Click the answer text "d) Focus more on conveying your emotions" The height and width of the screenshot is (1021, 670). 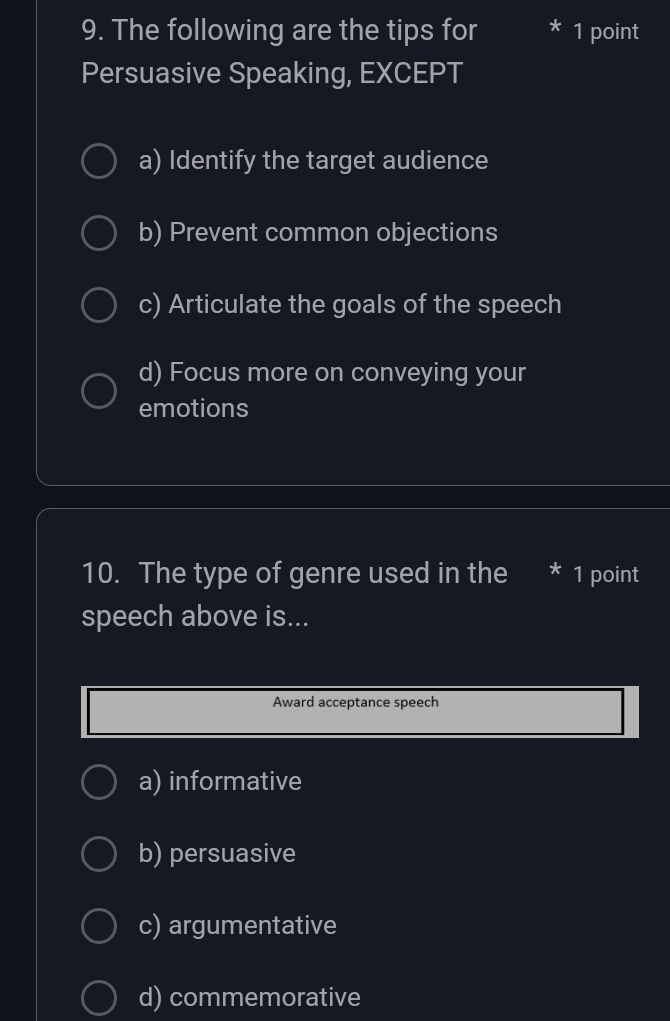pos(332,390)
